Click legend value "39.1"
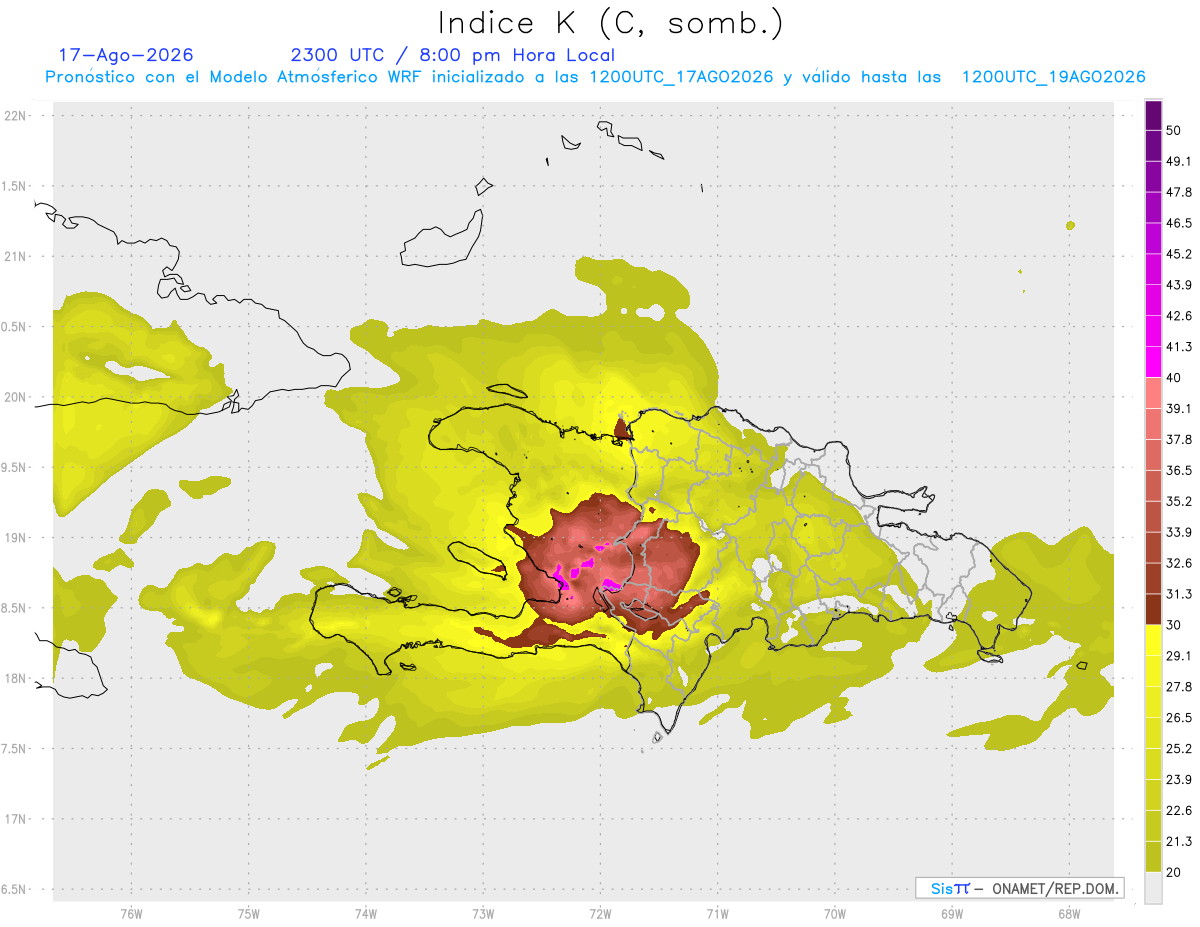The width and height of the screenshot is (1200, 927). pyautogui.click(x=1178, y=408)
